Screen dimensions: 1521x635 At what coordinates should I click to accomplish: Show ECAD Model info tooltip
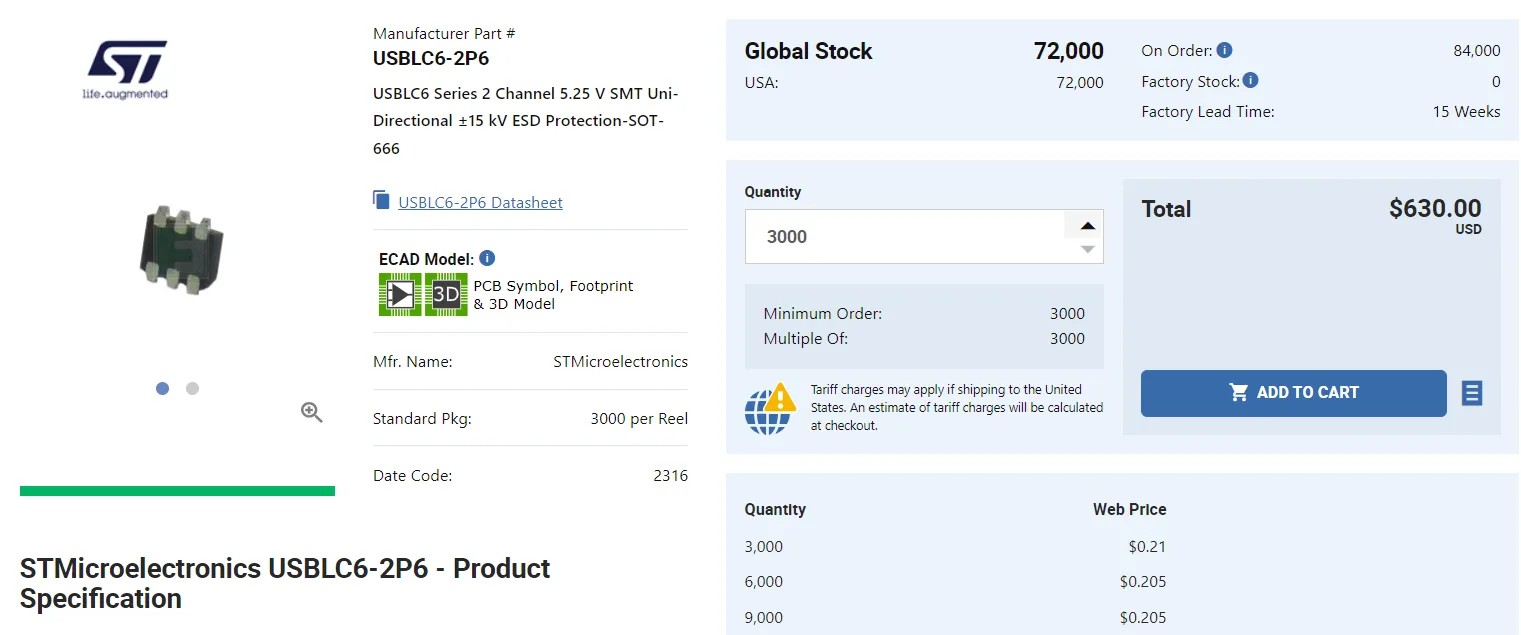(487, 258)
